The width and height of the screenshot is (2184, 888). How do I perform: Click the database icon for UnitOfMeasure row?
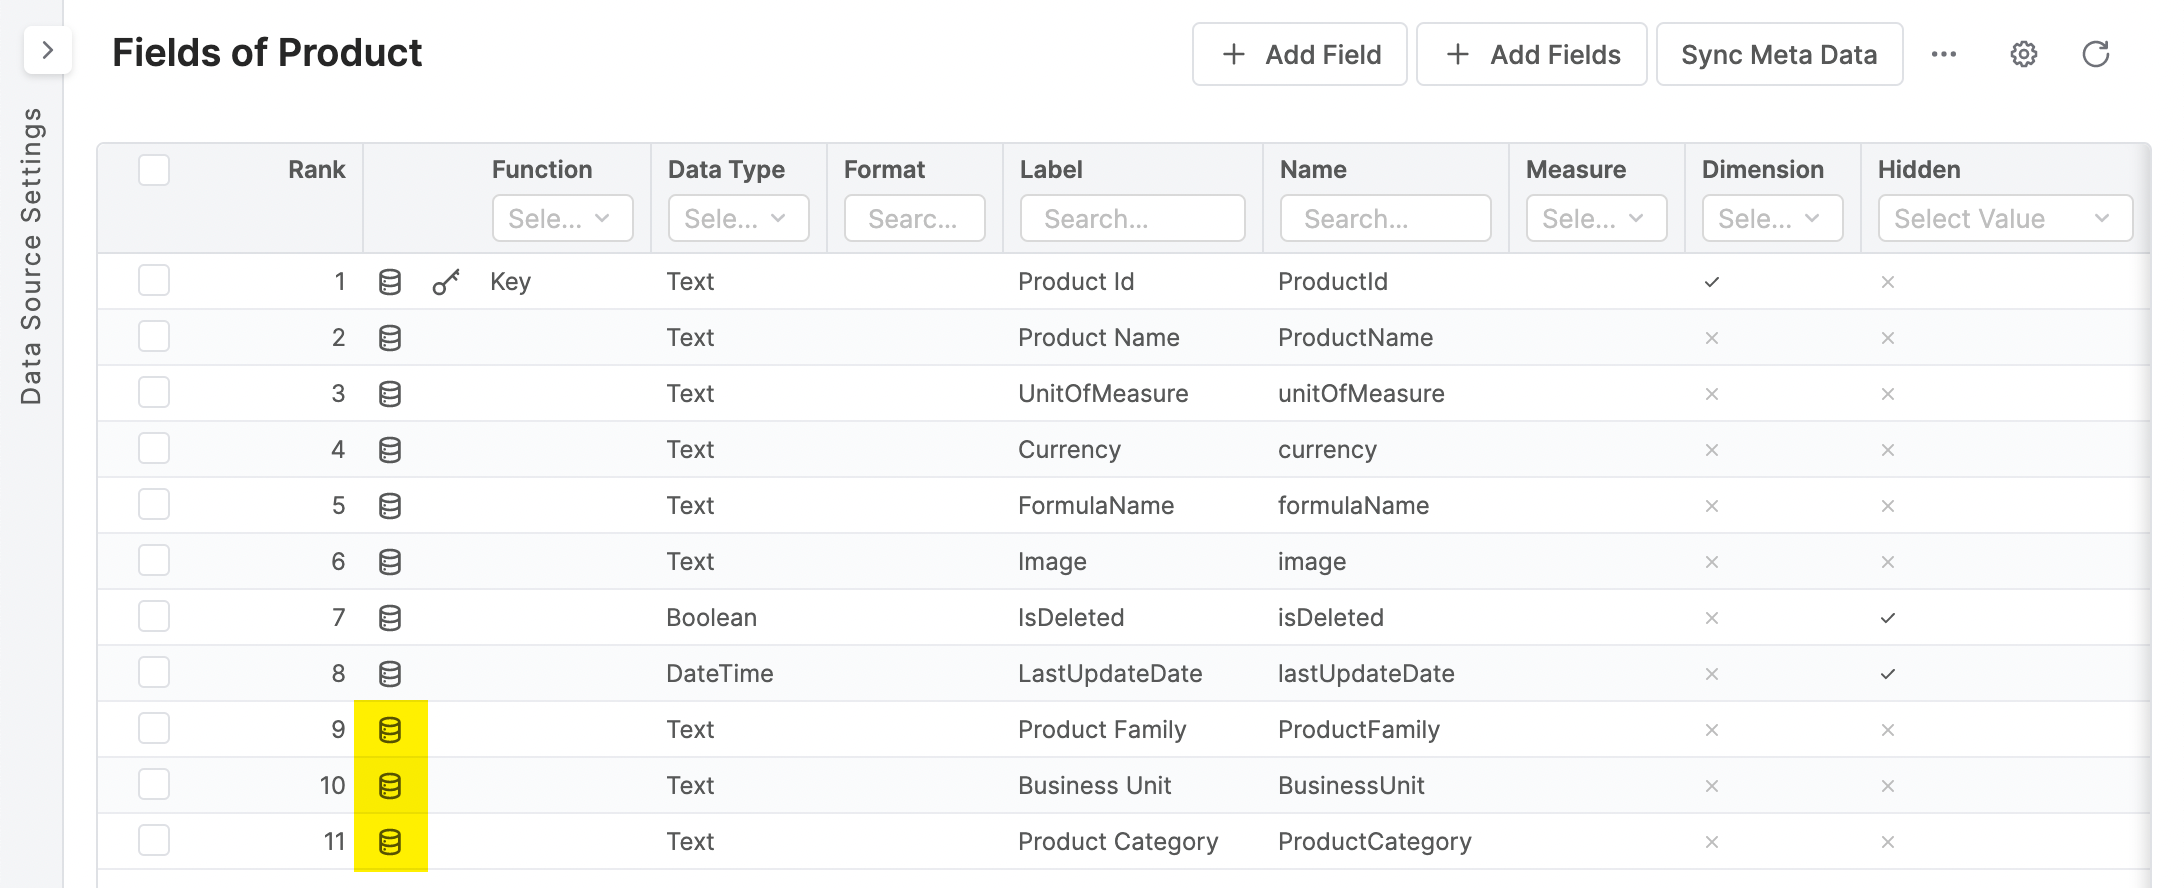point(390,394)
